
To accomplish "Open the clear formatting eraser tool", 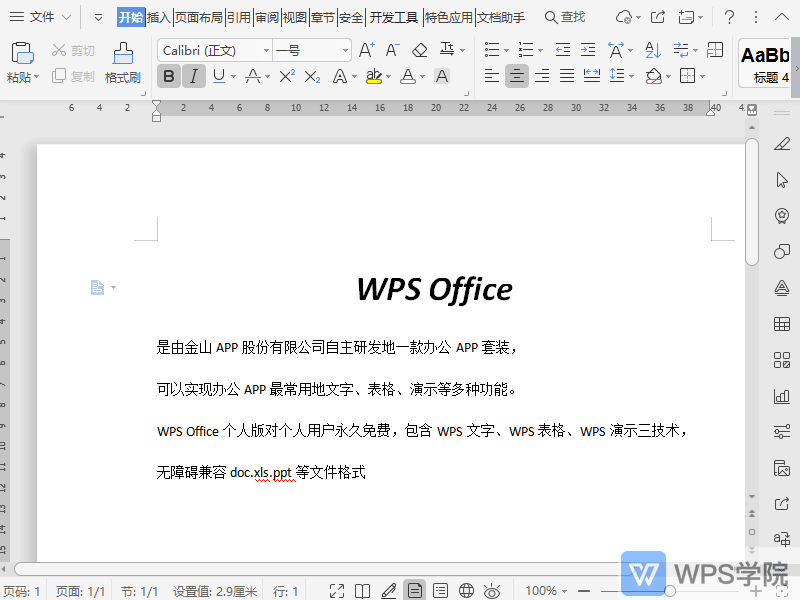I will tap(420, 48).
